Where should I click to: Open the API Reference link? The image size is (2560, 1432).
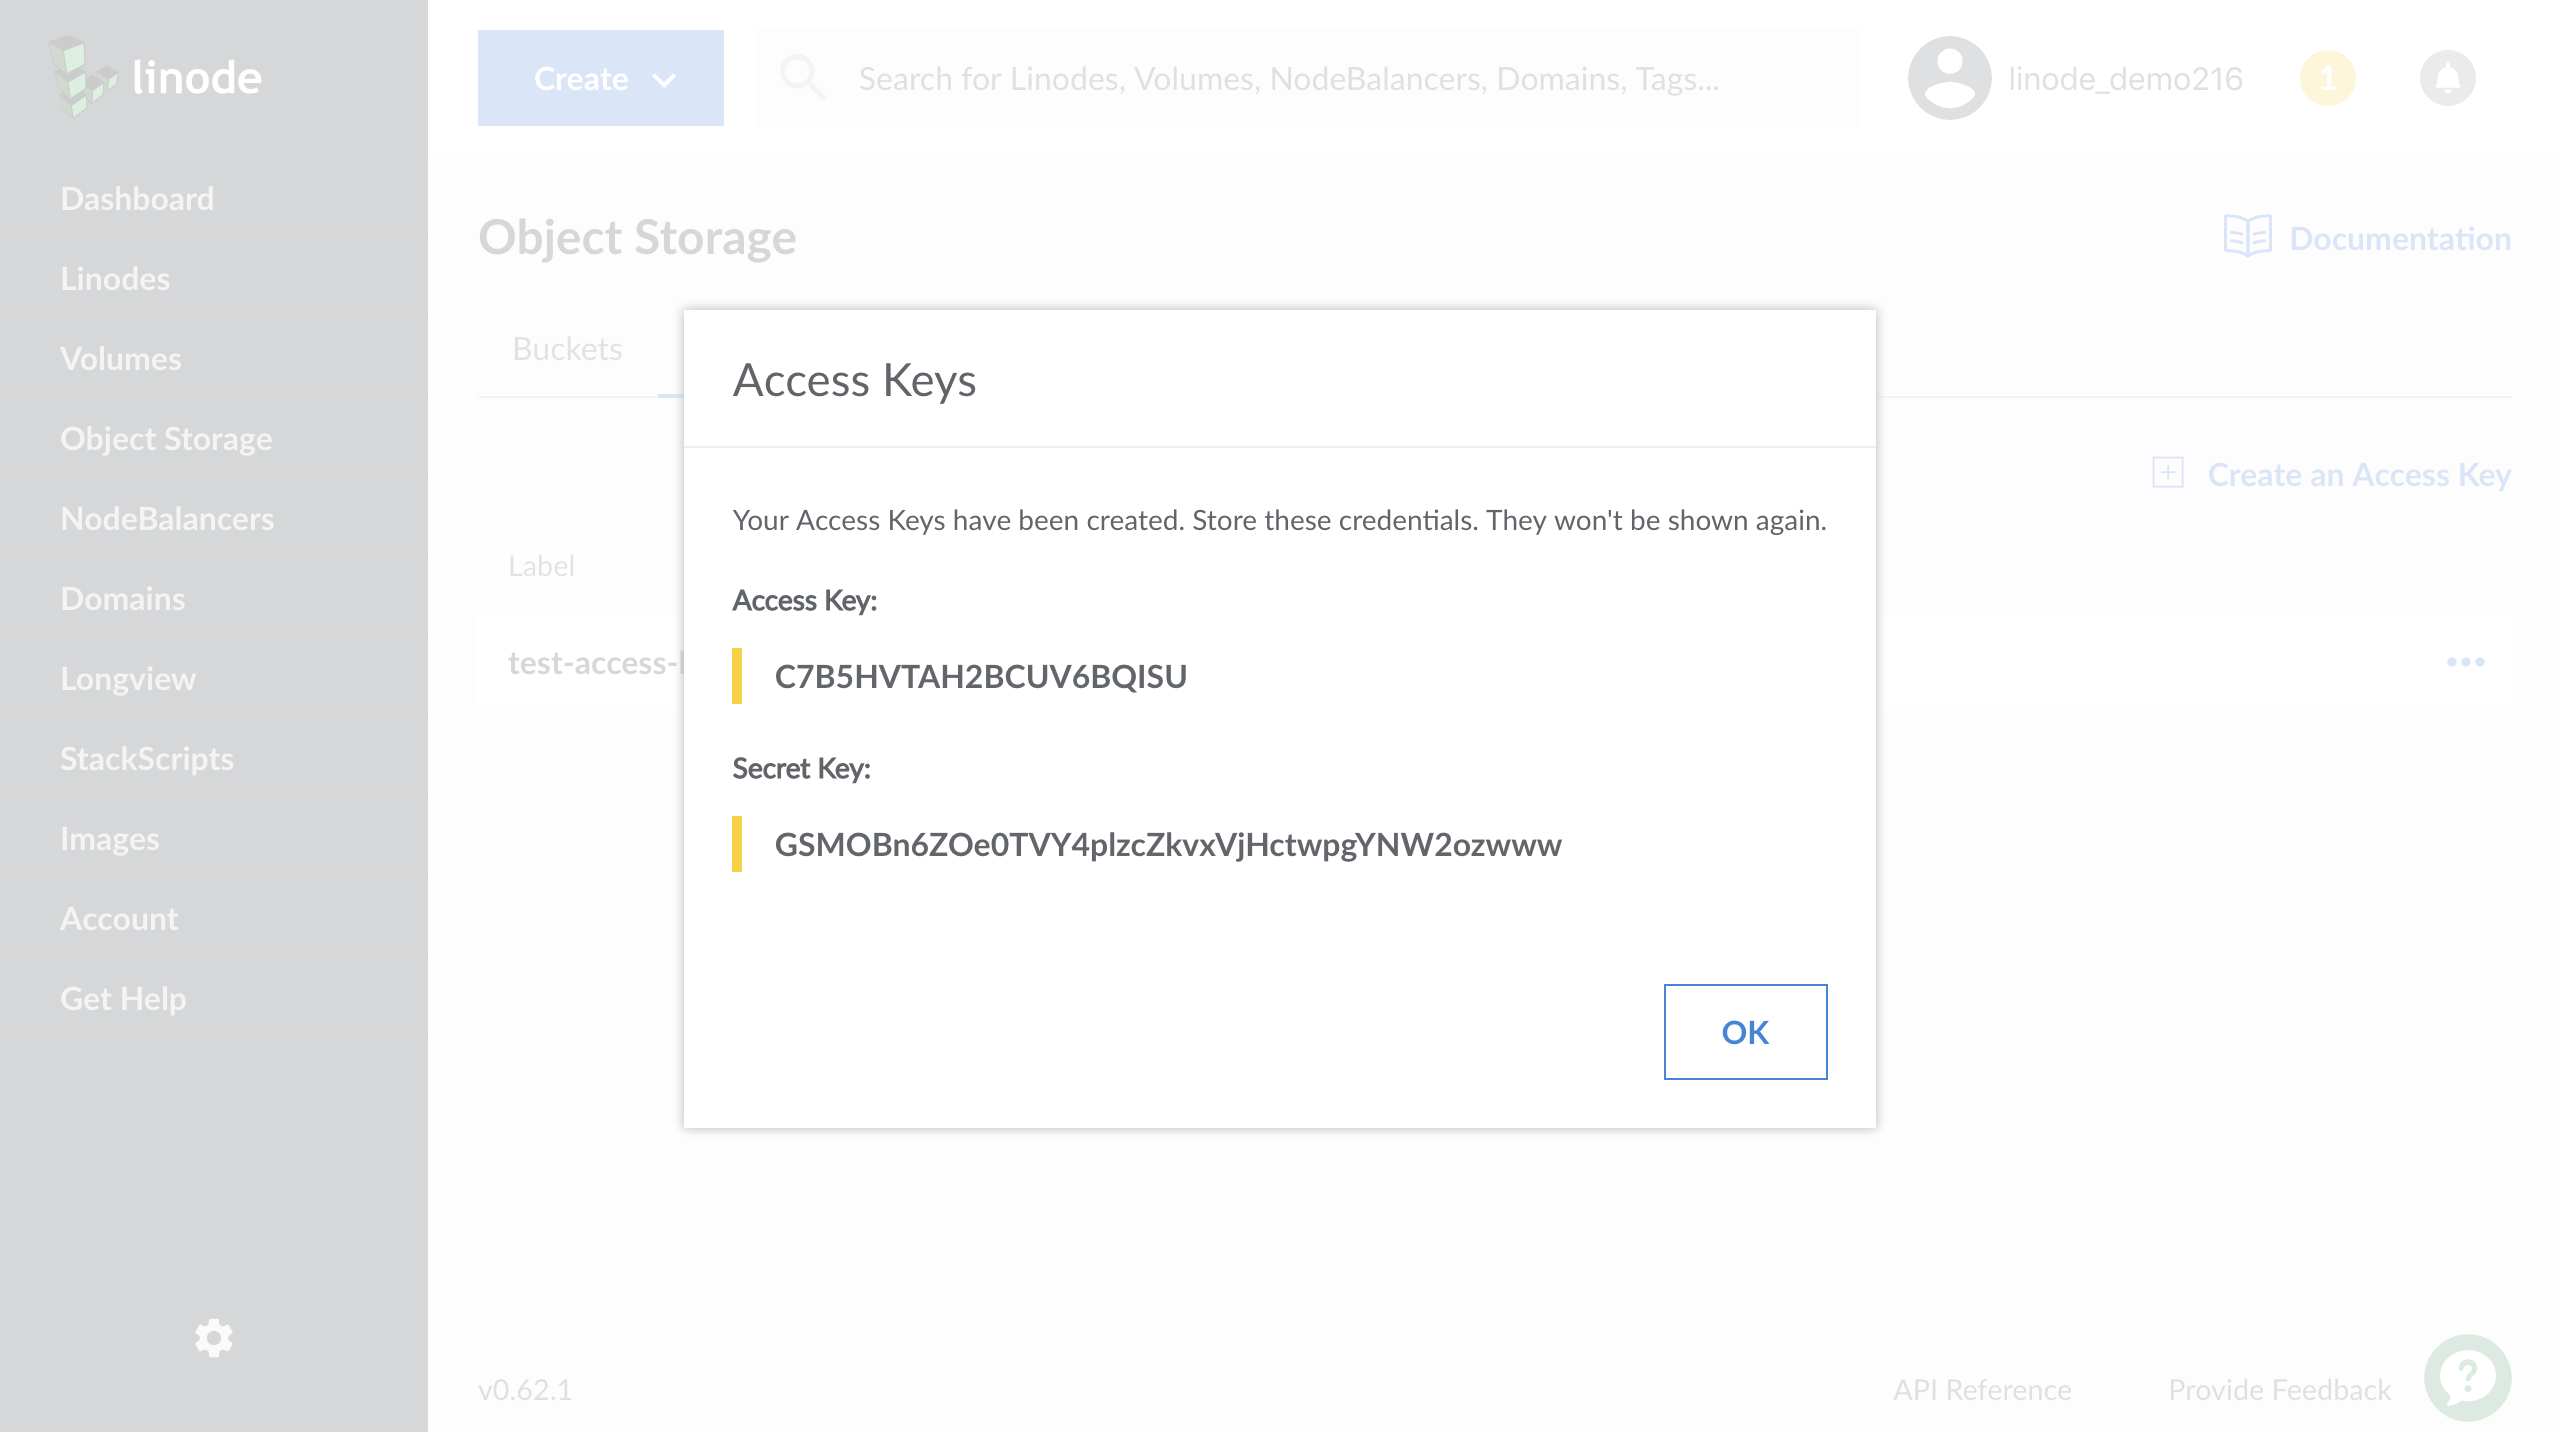pyautogui.click(x=1982, y=1390)
